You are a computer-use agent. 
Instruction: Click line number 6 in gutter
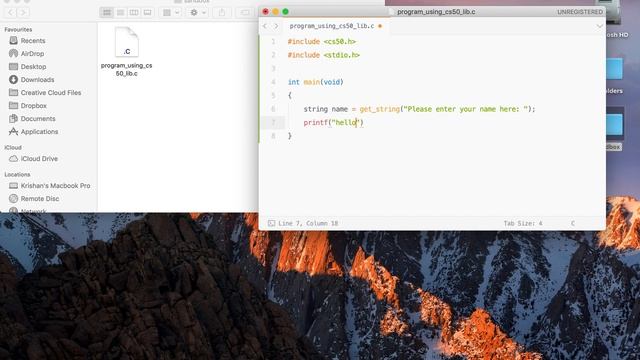point(273,109)
